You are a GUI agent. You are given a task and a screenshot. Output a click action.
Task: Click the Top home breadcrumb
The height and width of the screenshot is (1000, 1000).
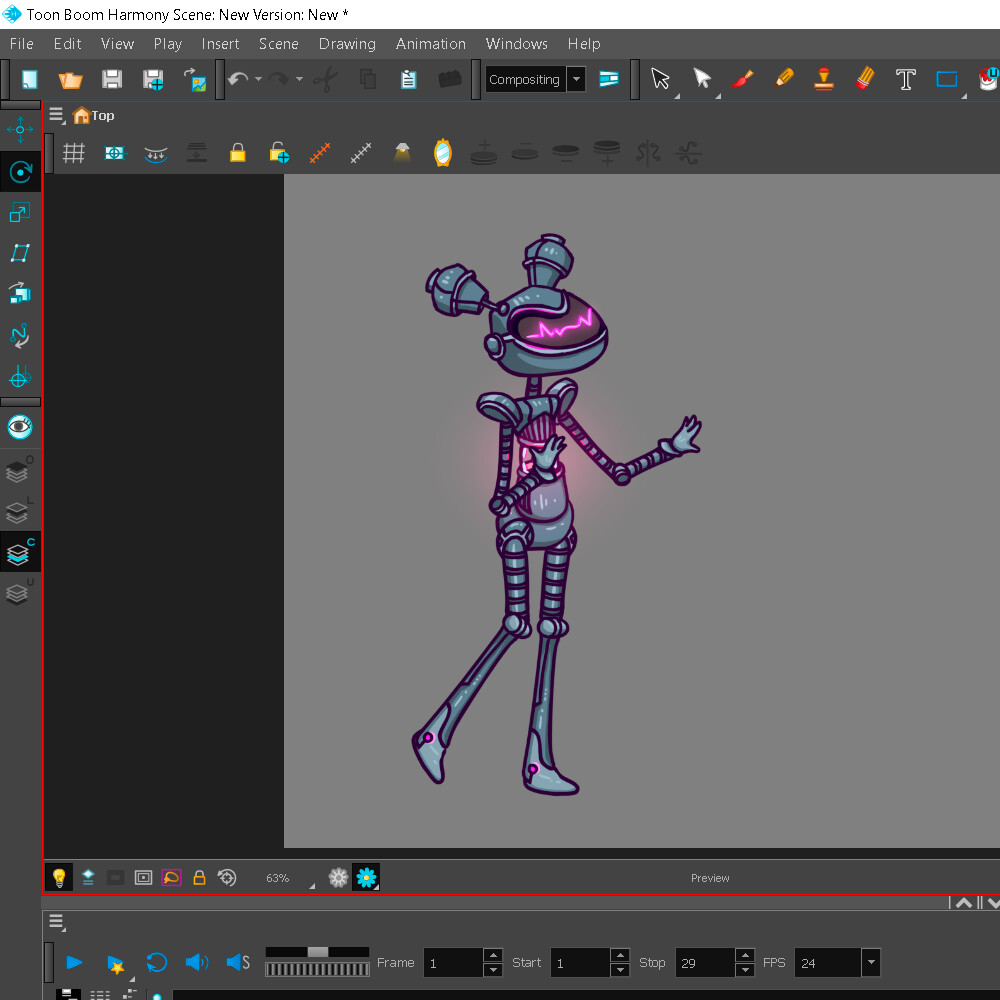[94, 116]
